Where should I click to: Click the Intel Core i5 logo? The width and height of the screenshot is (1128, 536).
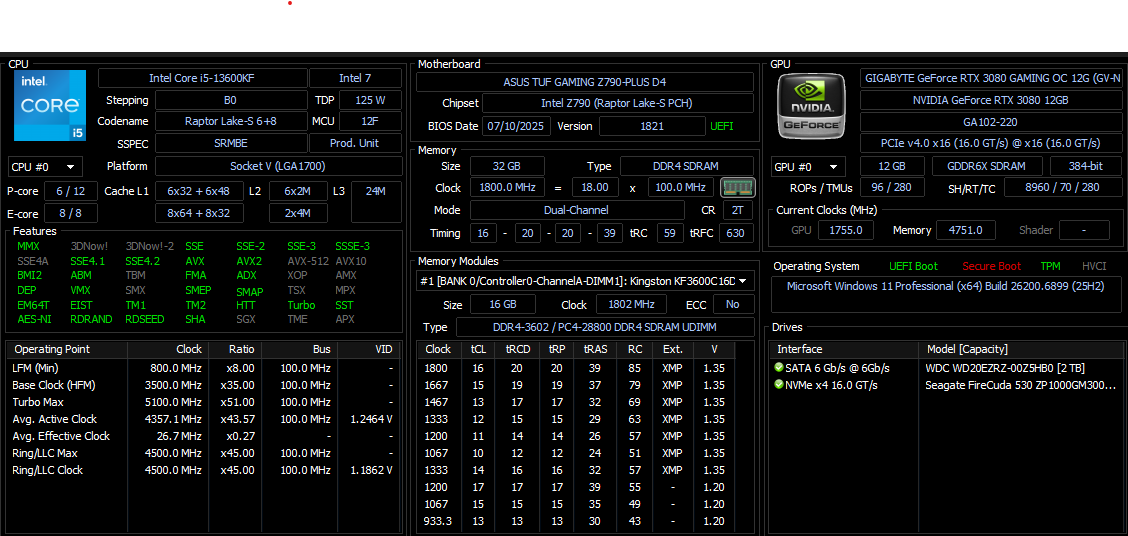click(49, 105)
